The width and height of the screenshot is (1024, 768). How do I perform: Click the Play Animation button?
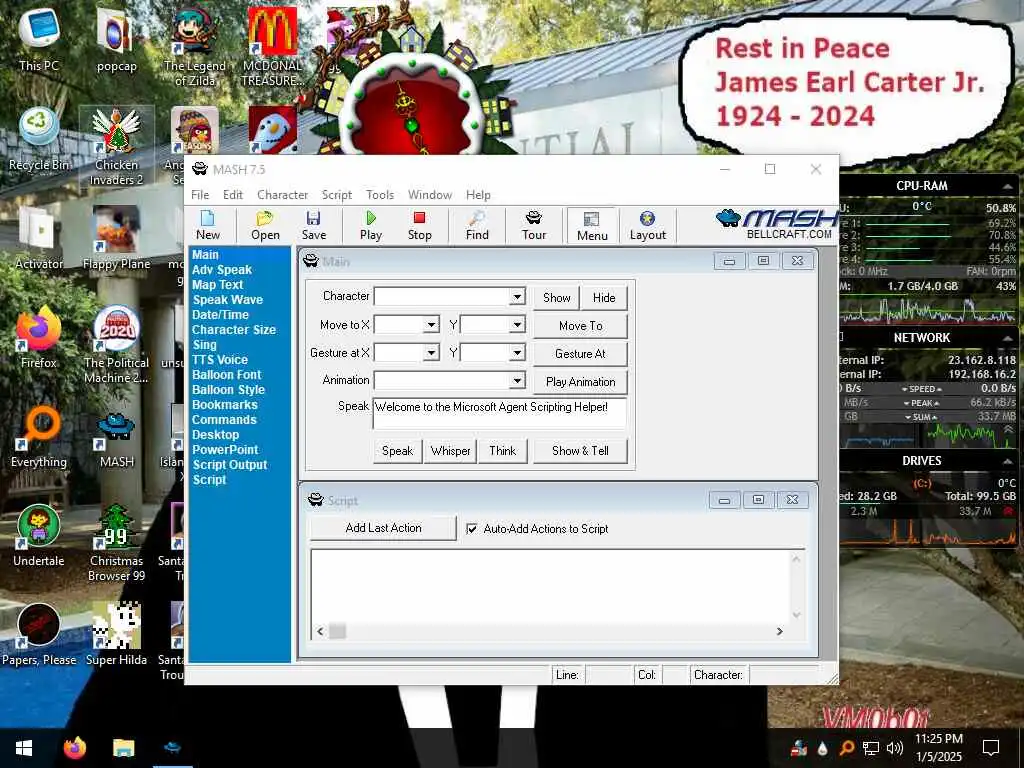(581, 381)
